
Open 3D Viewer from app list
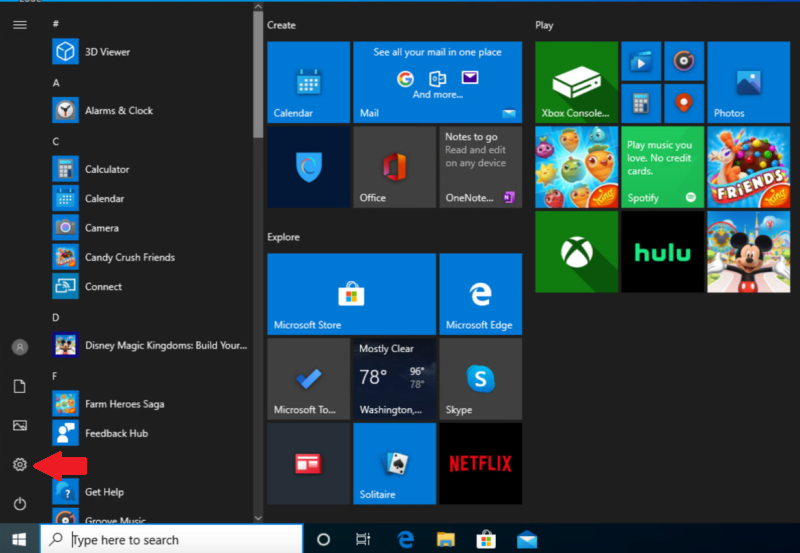(x=107, y=52)
